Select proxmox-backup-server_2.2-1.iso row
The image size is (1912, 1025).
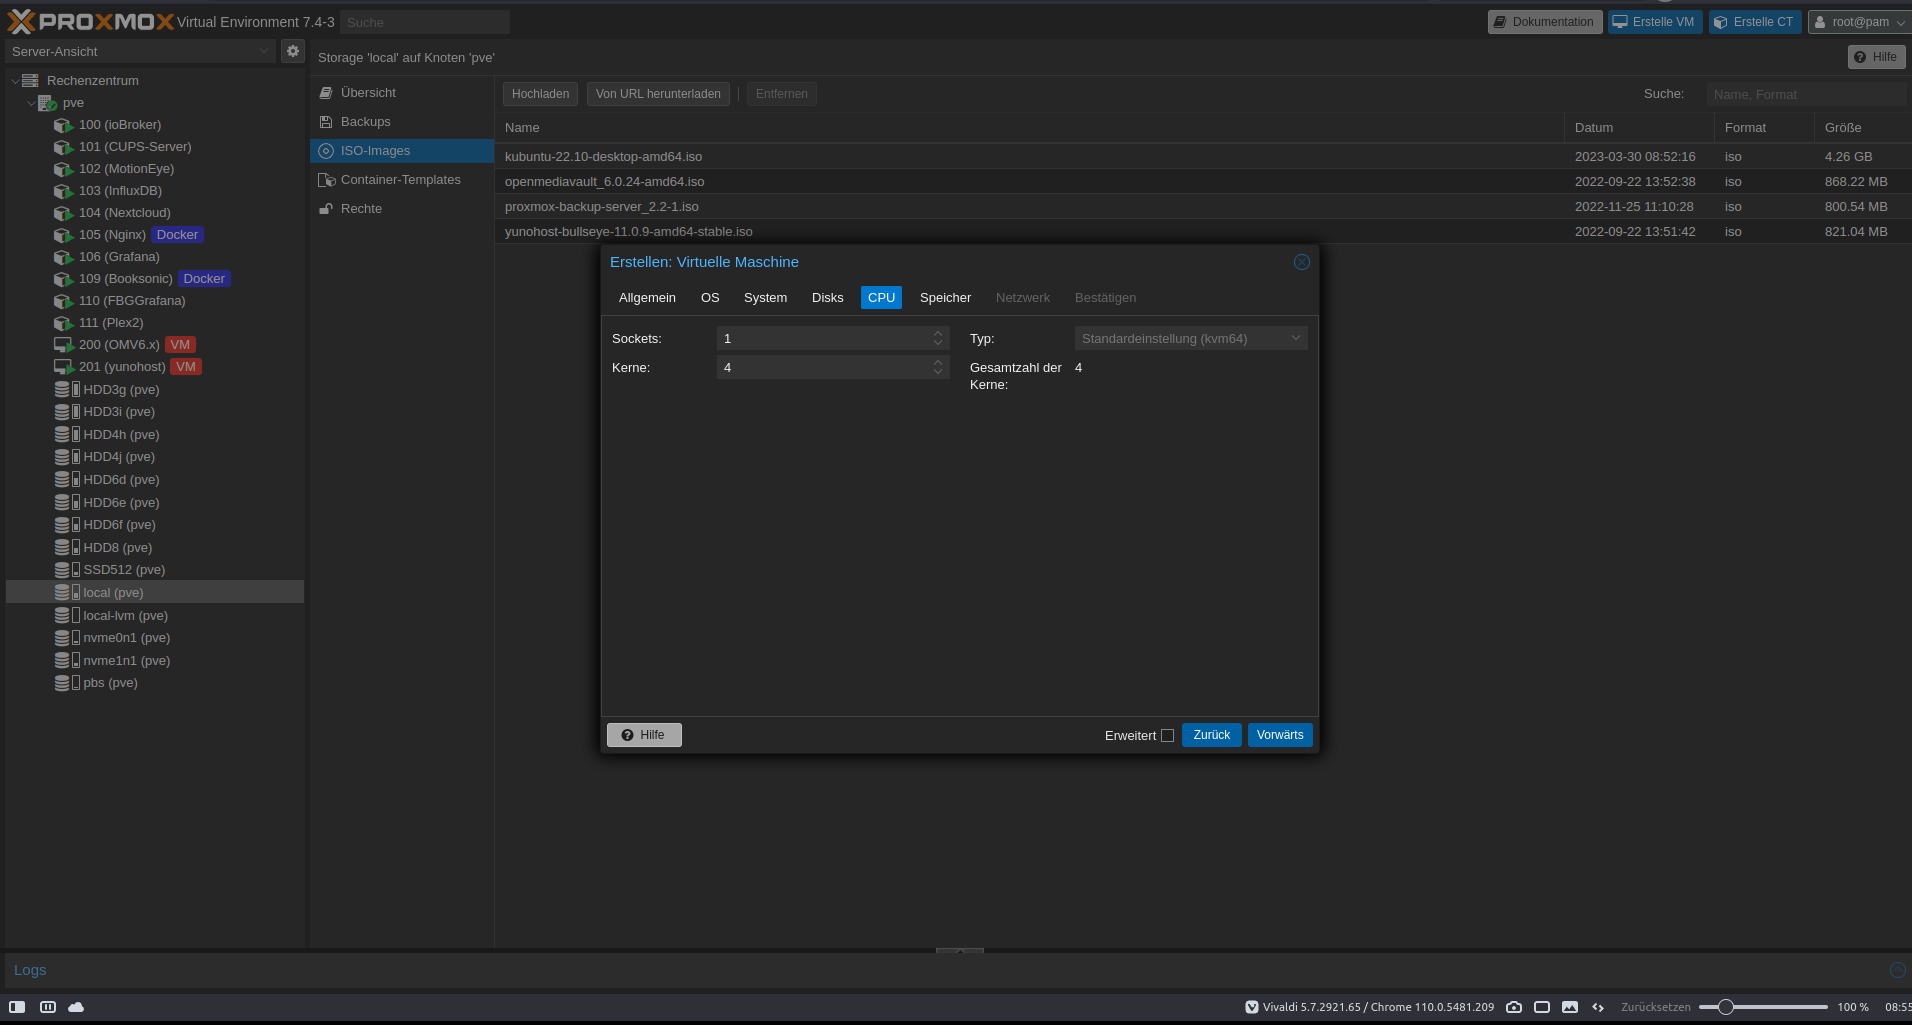(x=1203, y=207)
